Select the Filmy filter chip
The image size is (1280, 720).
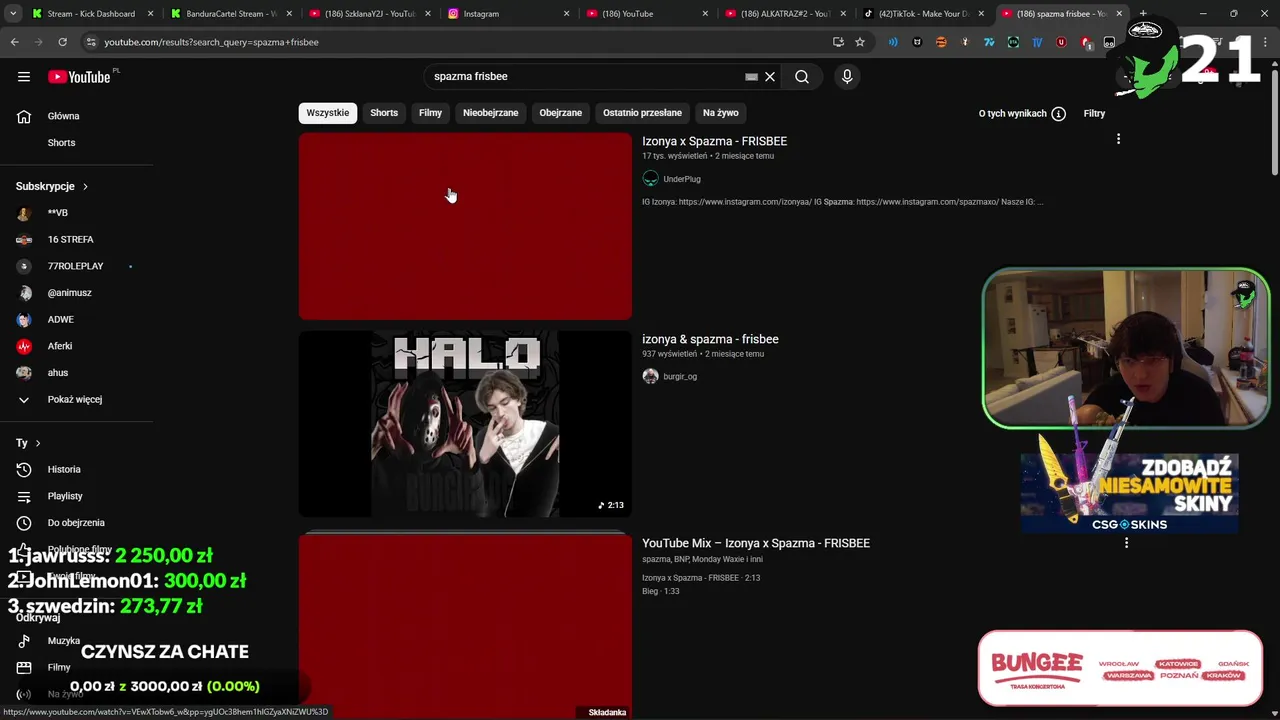pos(430,113)
